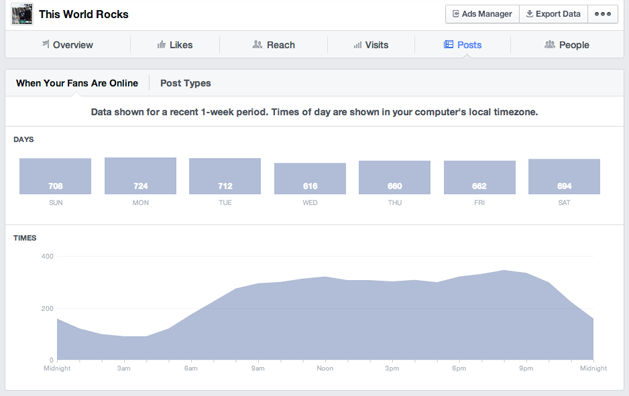This screenshot has width=629, height=396.
Task: Click the Ads Manager button
Action: [482, 14]
